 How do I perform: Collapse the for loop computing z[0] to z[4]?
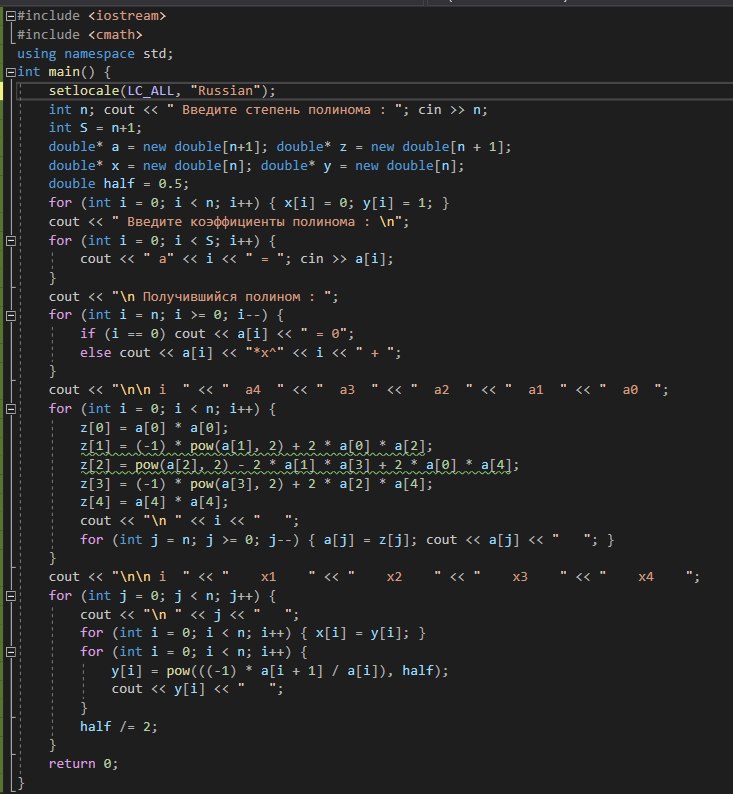(x=10, y=409)
